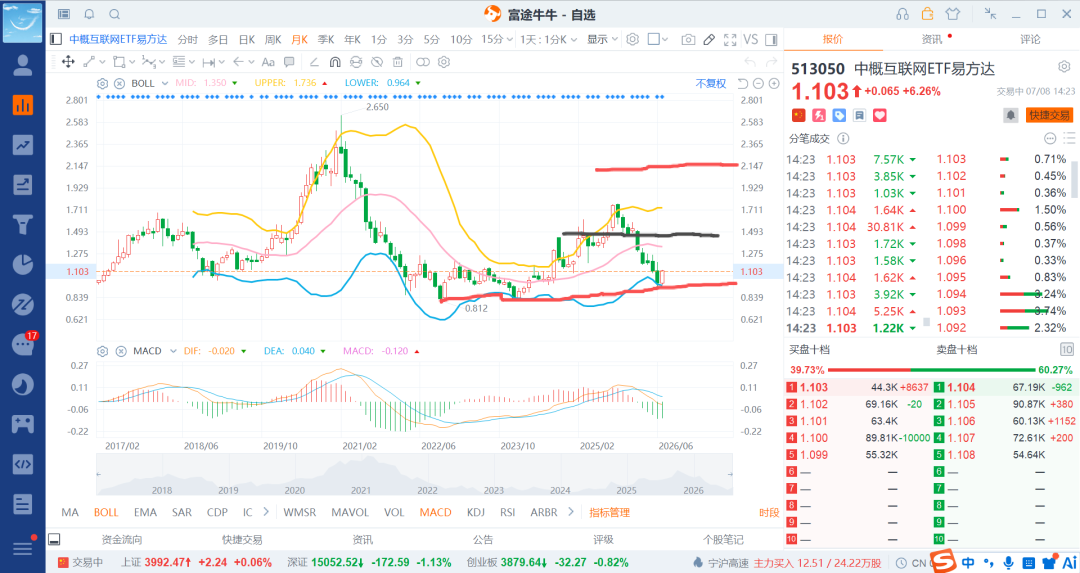Toggle the magnet snap mode
Viewport: 1080px width, 573px height.
335,62
